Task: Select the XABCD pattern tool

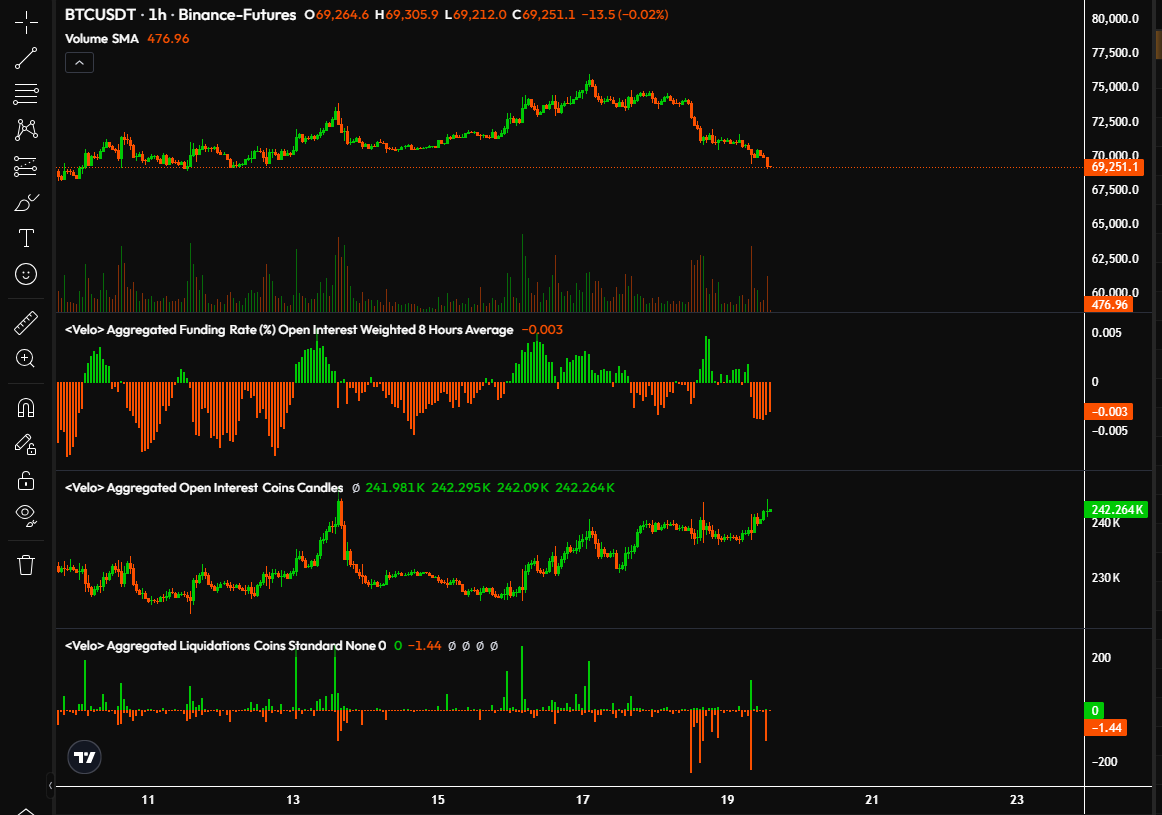Action: (26, 130)
